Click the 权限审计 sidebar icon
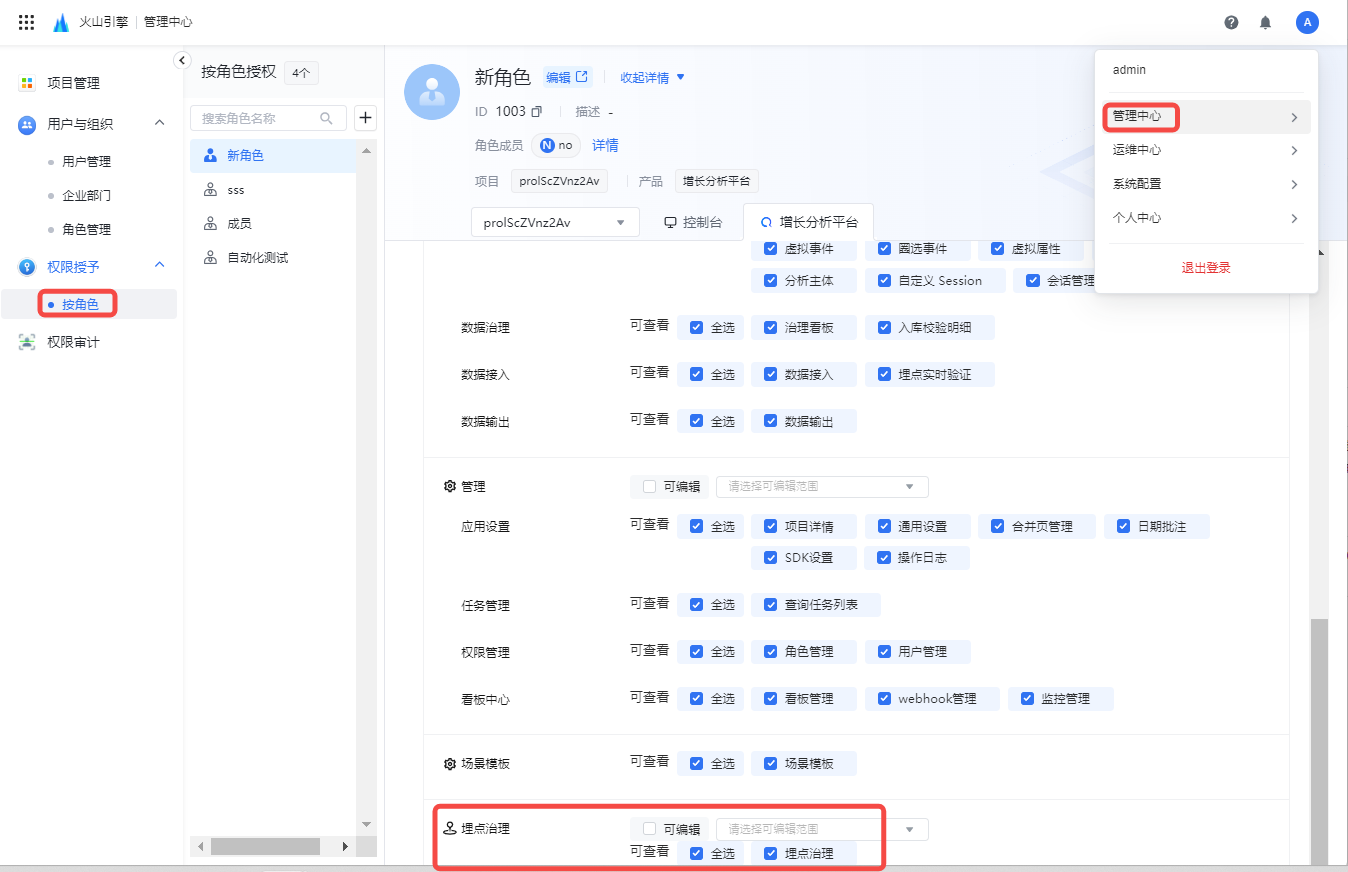Viewport: 1348px width, 872px height. point(28,342)
